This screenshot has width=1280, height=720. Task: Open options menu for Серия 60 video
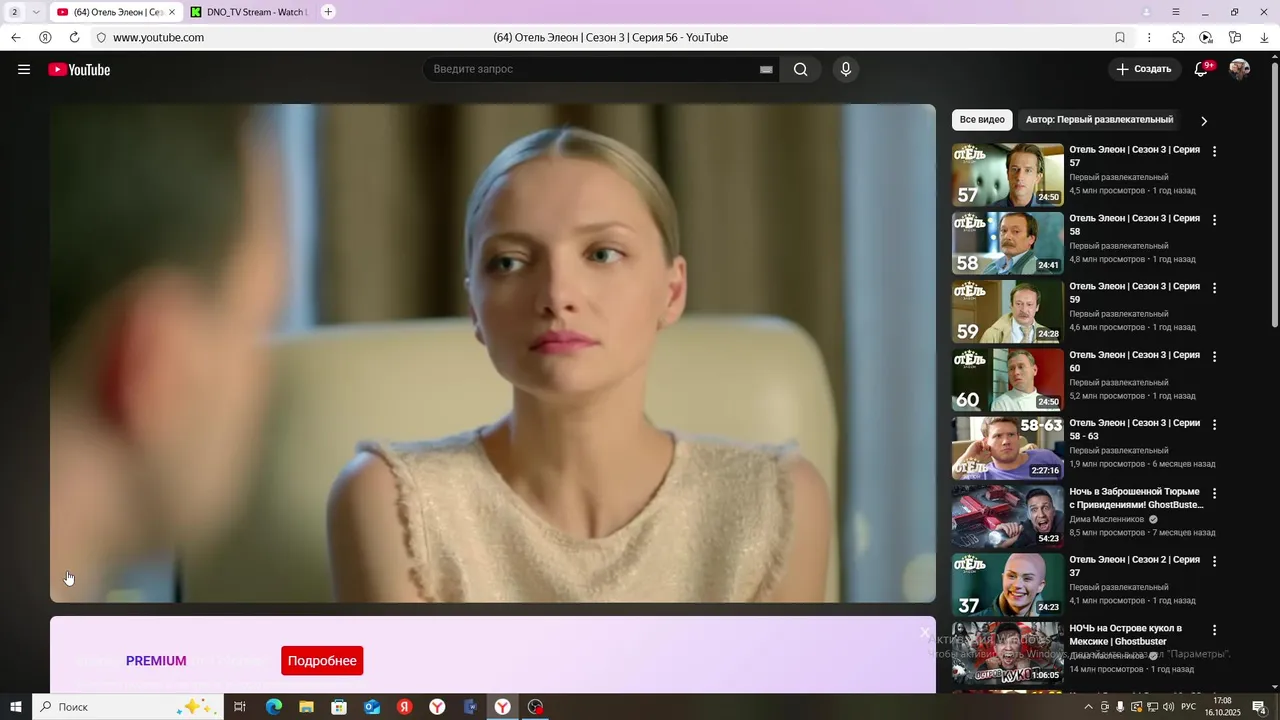tap(1215, 356)
